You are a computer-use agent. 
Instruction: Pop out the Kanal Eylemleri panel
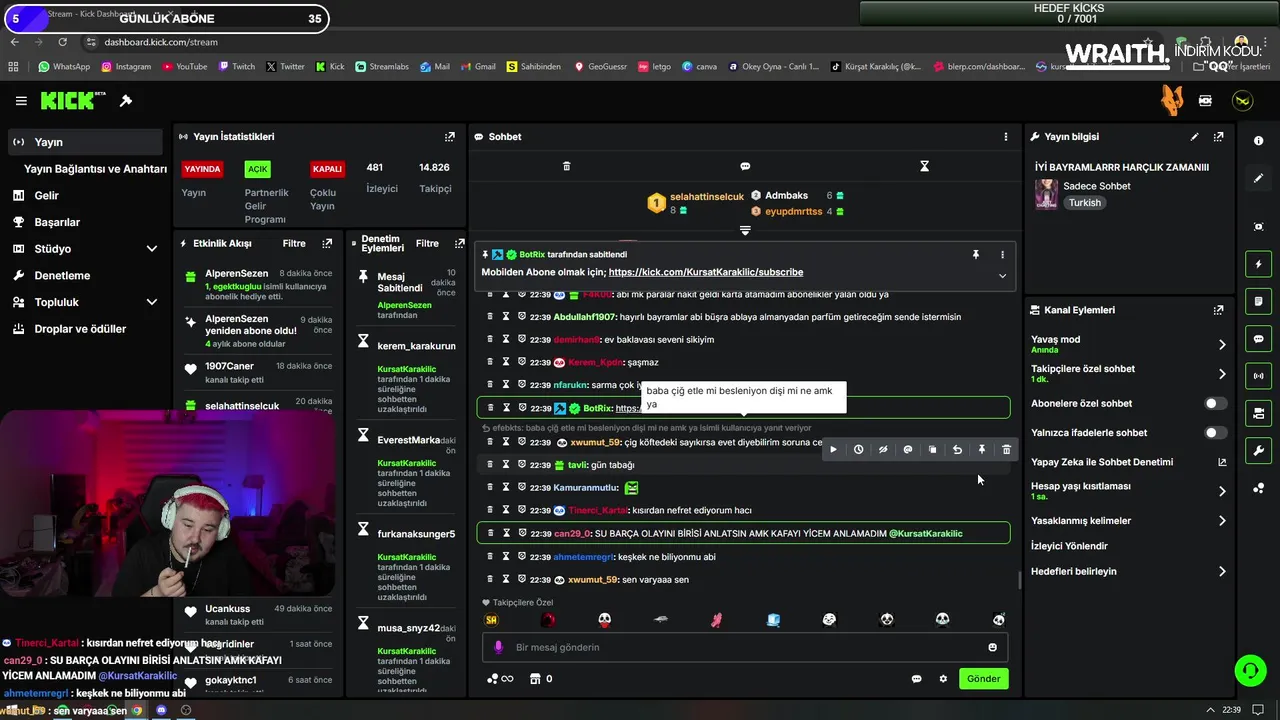[1218, 311]
